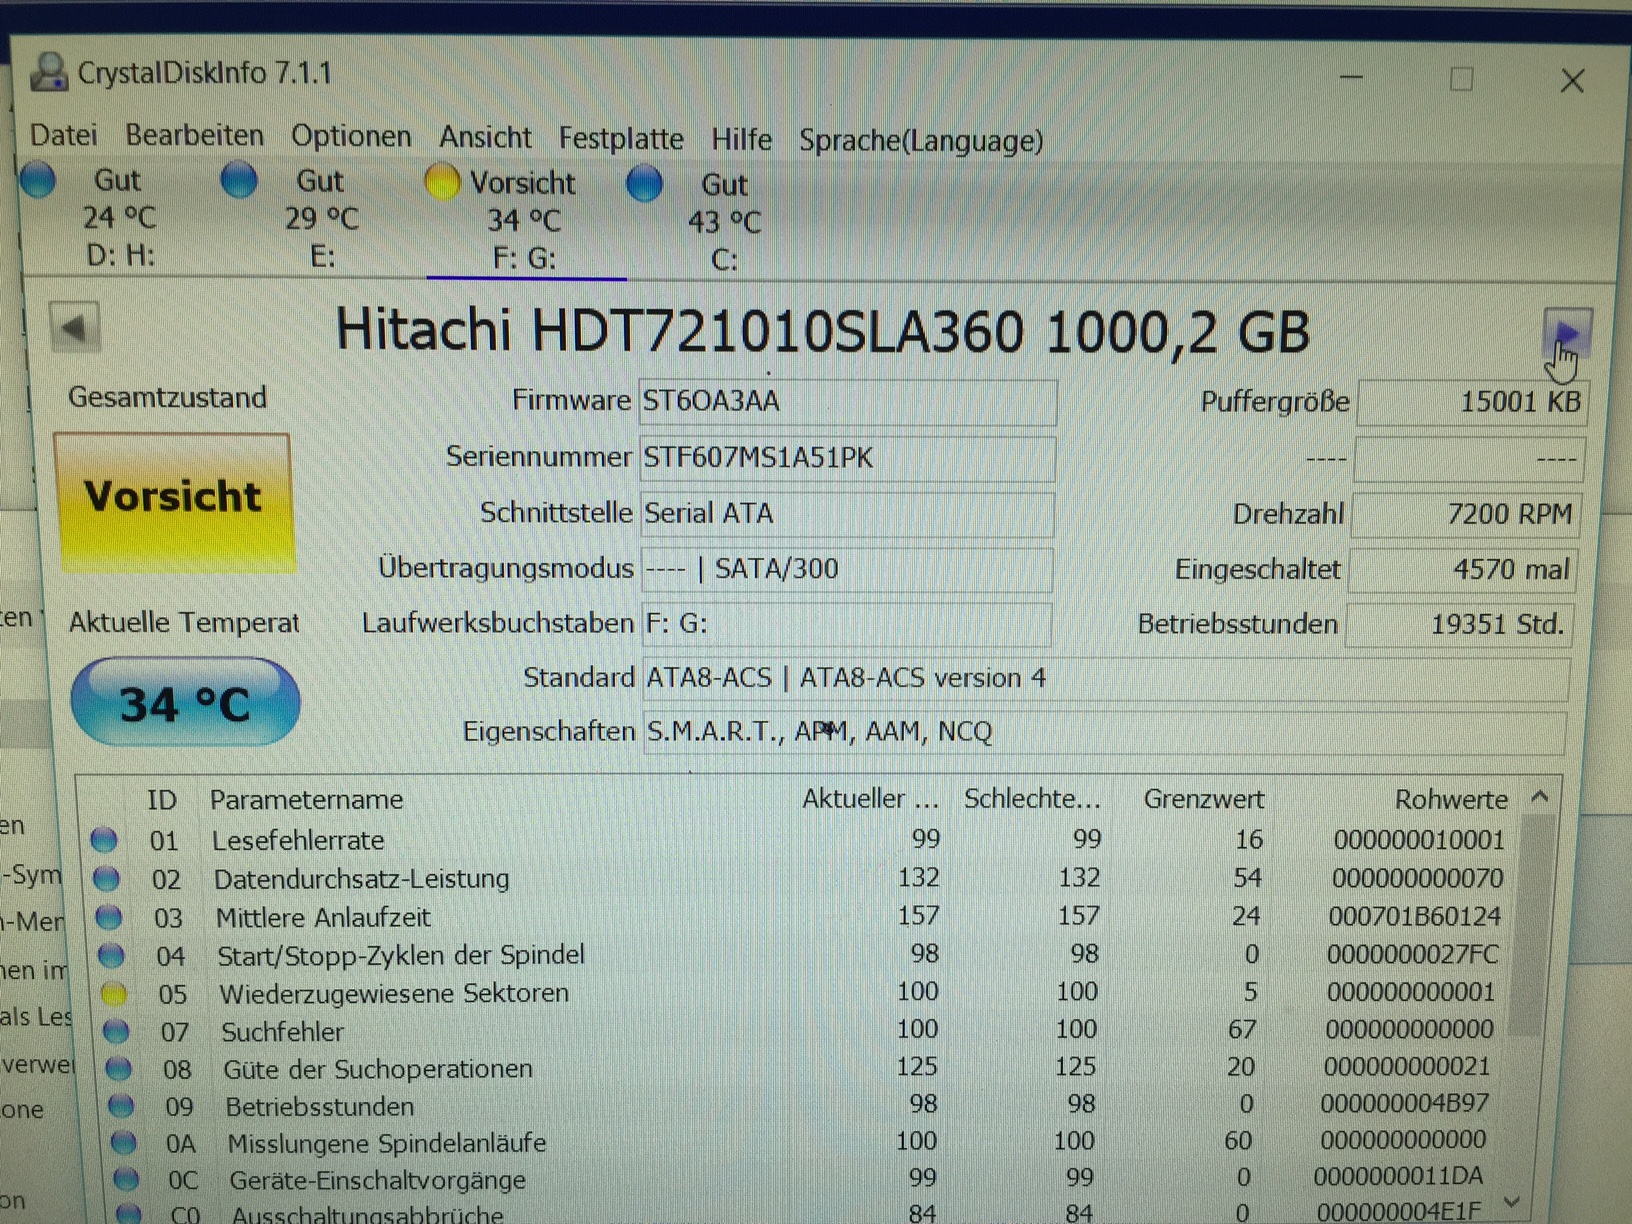
Task: Click the 34 °C temperature button
Action: point(186,703)
